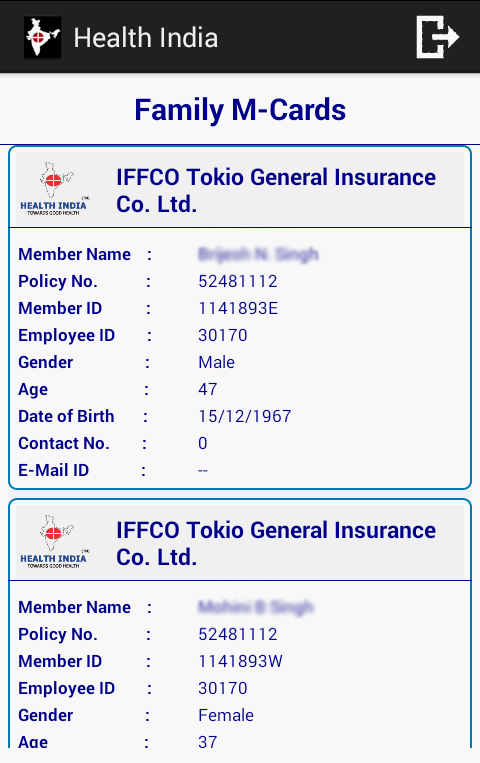Tap first card's Employee ID 30170
This screenshot has height=763, width=480.
pos(223,335)
